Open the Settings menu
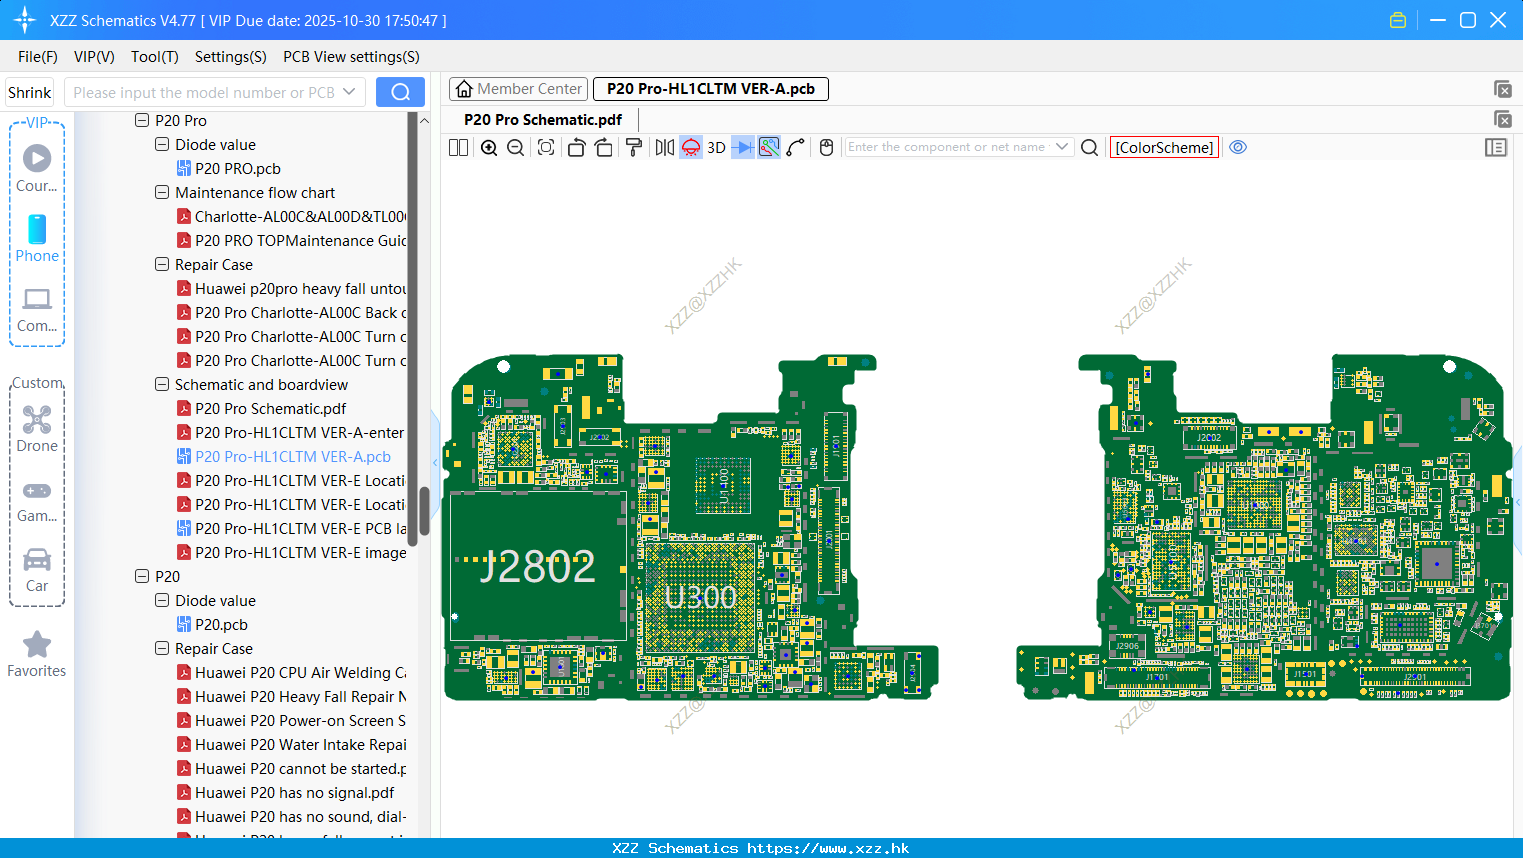The width and height of the screenshot is (1523, 858). click(231, 57)
